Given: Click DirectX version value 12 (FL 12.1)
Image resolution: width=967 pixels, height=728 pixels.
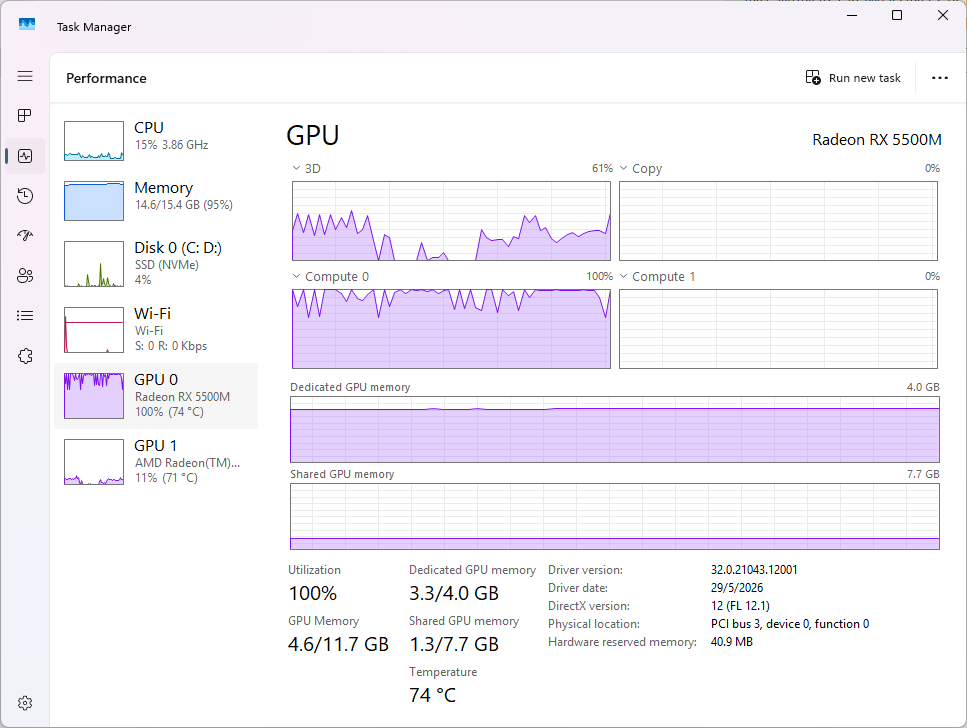Looking at the screenshot, I should 740,606.
